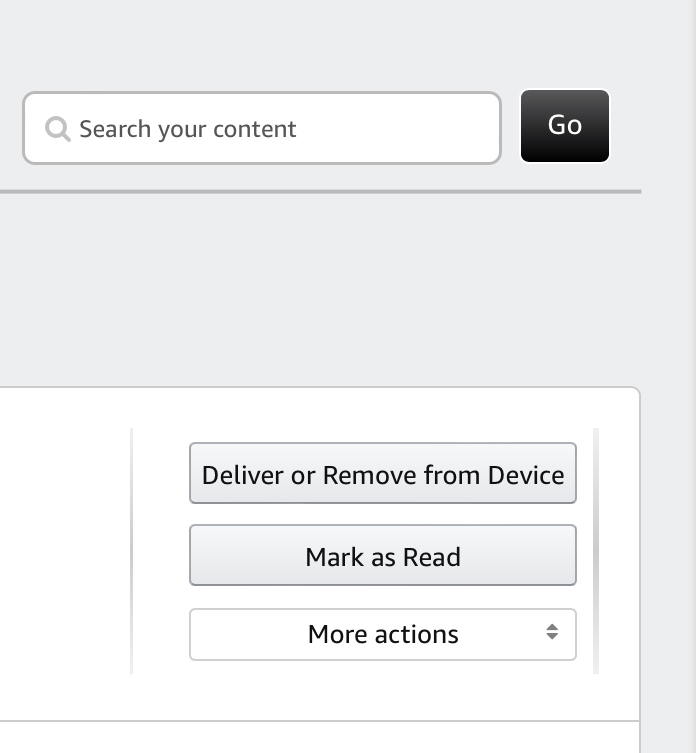The image size is (696, 753).
Task: Choose the Deliver or Remove from Device button
Action: (x=383, y=474)
